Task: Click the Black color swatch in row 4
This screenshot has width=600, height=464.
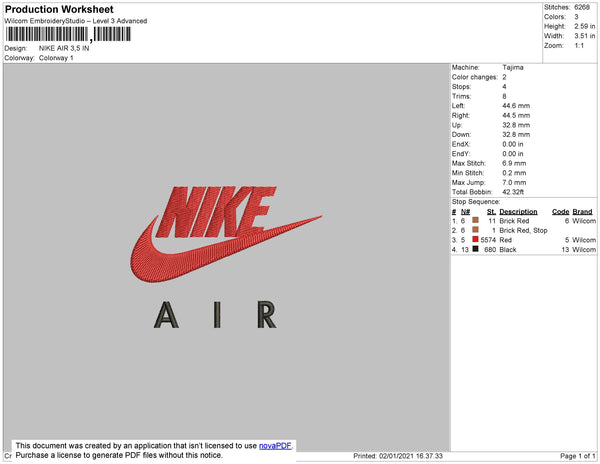Action: tap(475, 249)
